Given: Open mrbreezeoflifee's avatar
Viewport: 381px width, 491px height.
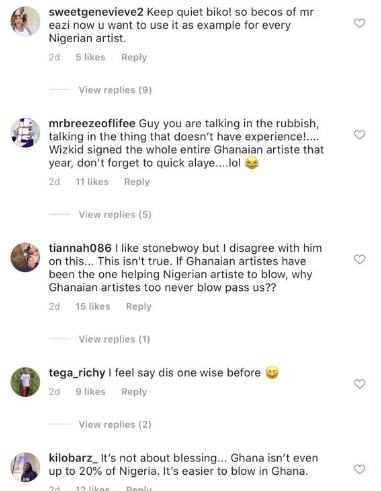Looking at the screenshot, I should [x=25, y=132].
